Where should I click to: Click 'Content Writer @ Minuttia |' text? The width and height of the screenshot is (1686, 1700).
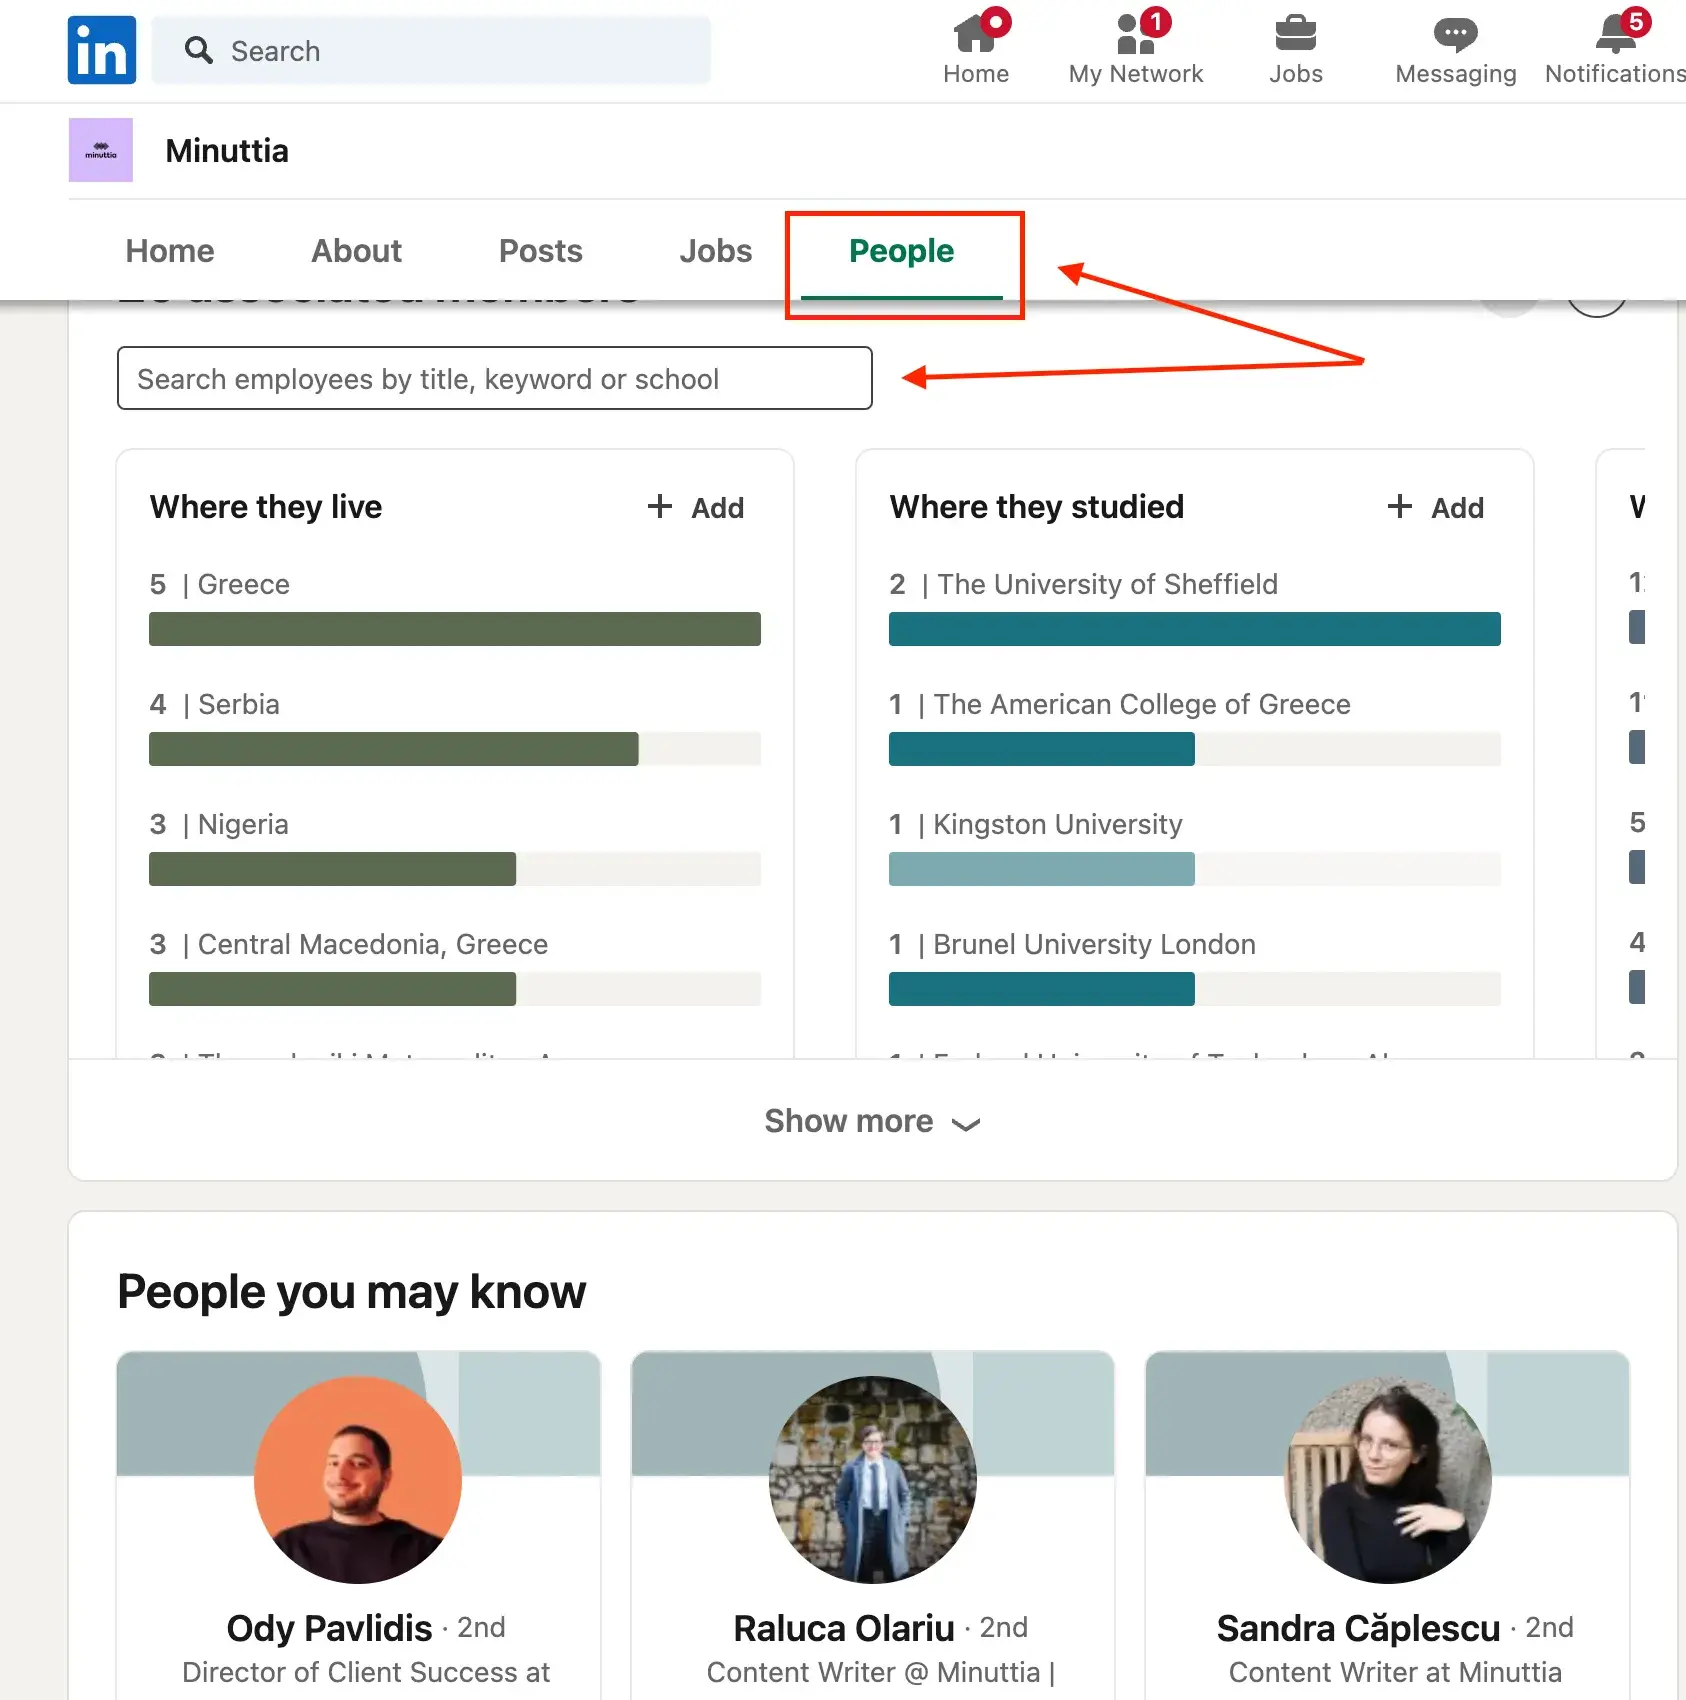pyautogui.click(x=881, y=1672)
